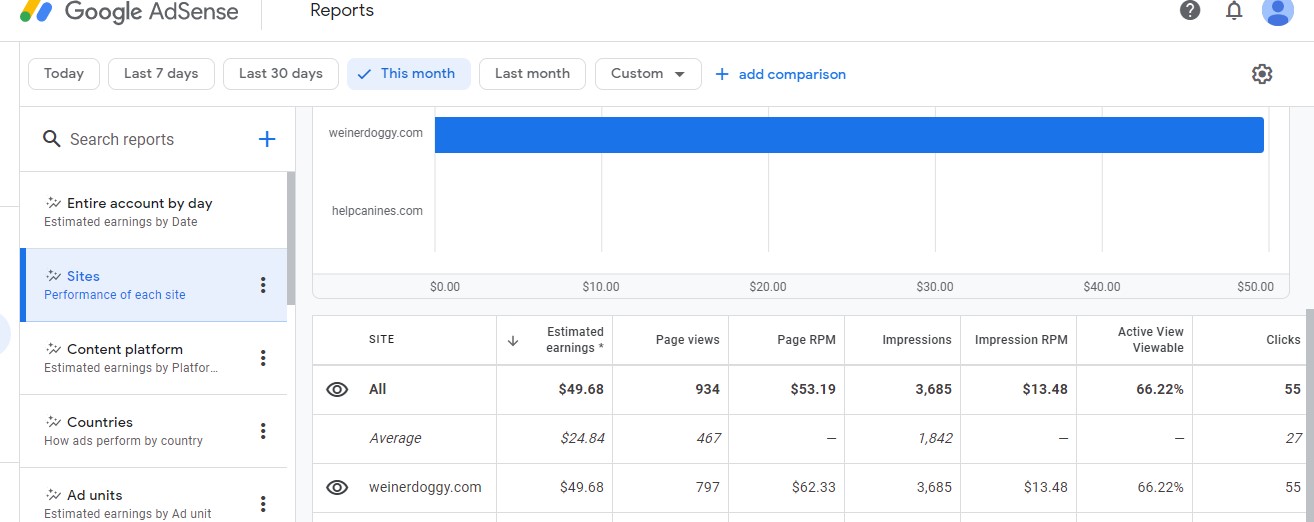Screen dimensions: 1314x522
Task: Click the 934 page views total
Action: (x=707, y=390)
